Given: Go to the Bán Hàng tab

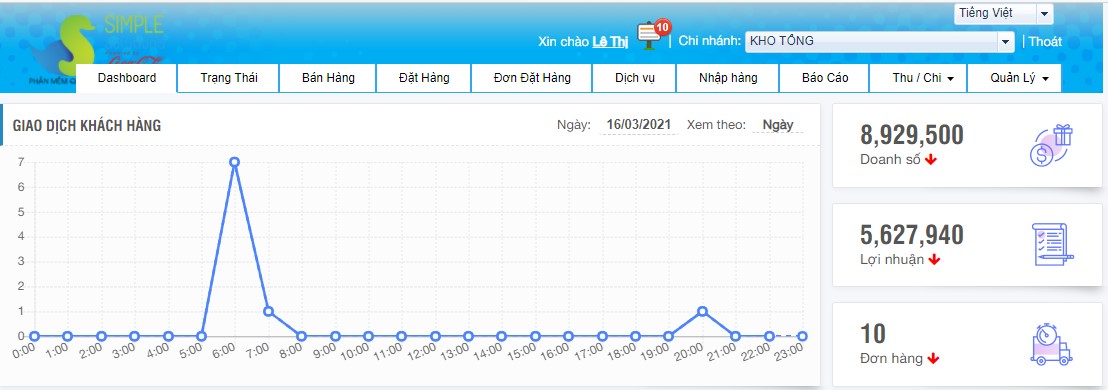Looking at the screenshot, I should (x=328, y=78).
